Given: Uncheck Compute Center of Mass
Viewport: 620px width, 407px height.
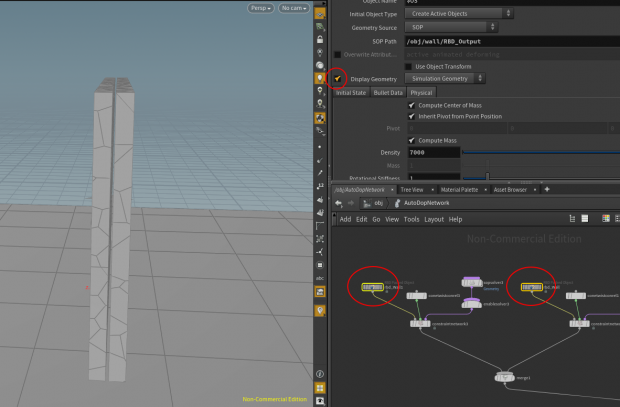Looking at the screenshot, I should tap(411, 105).
